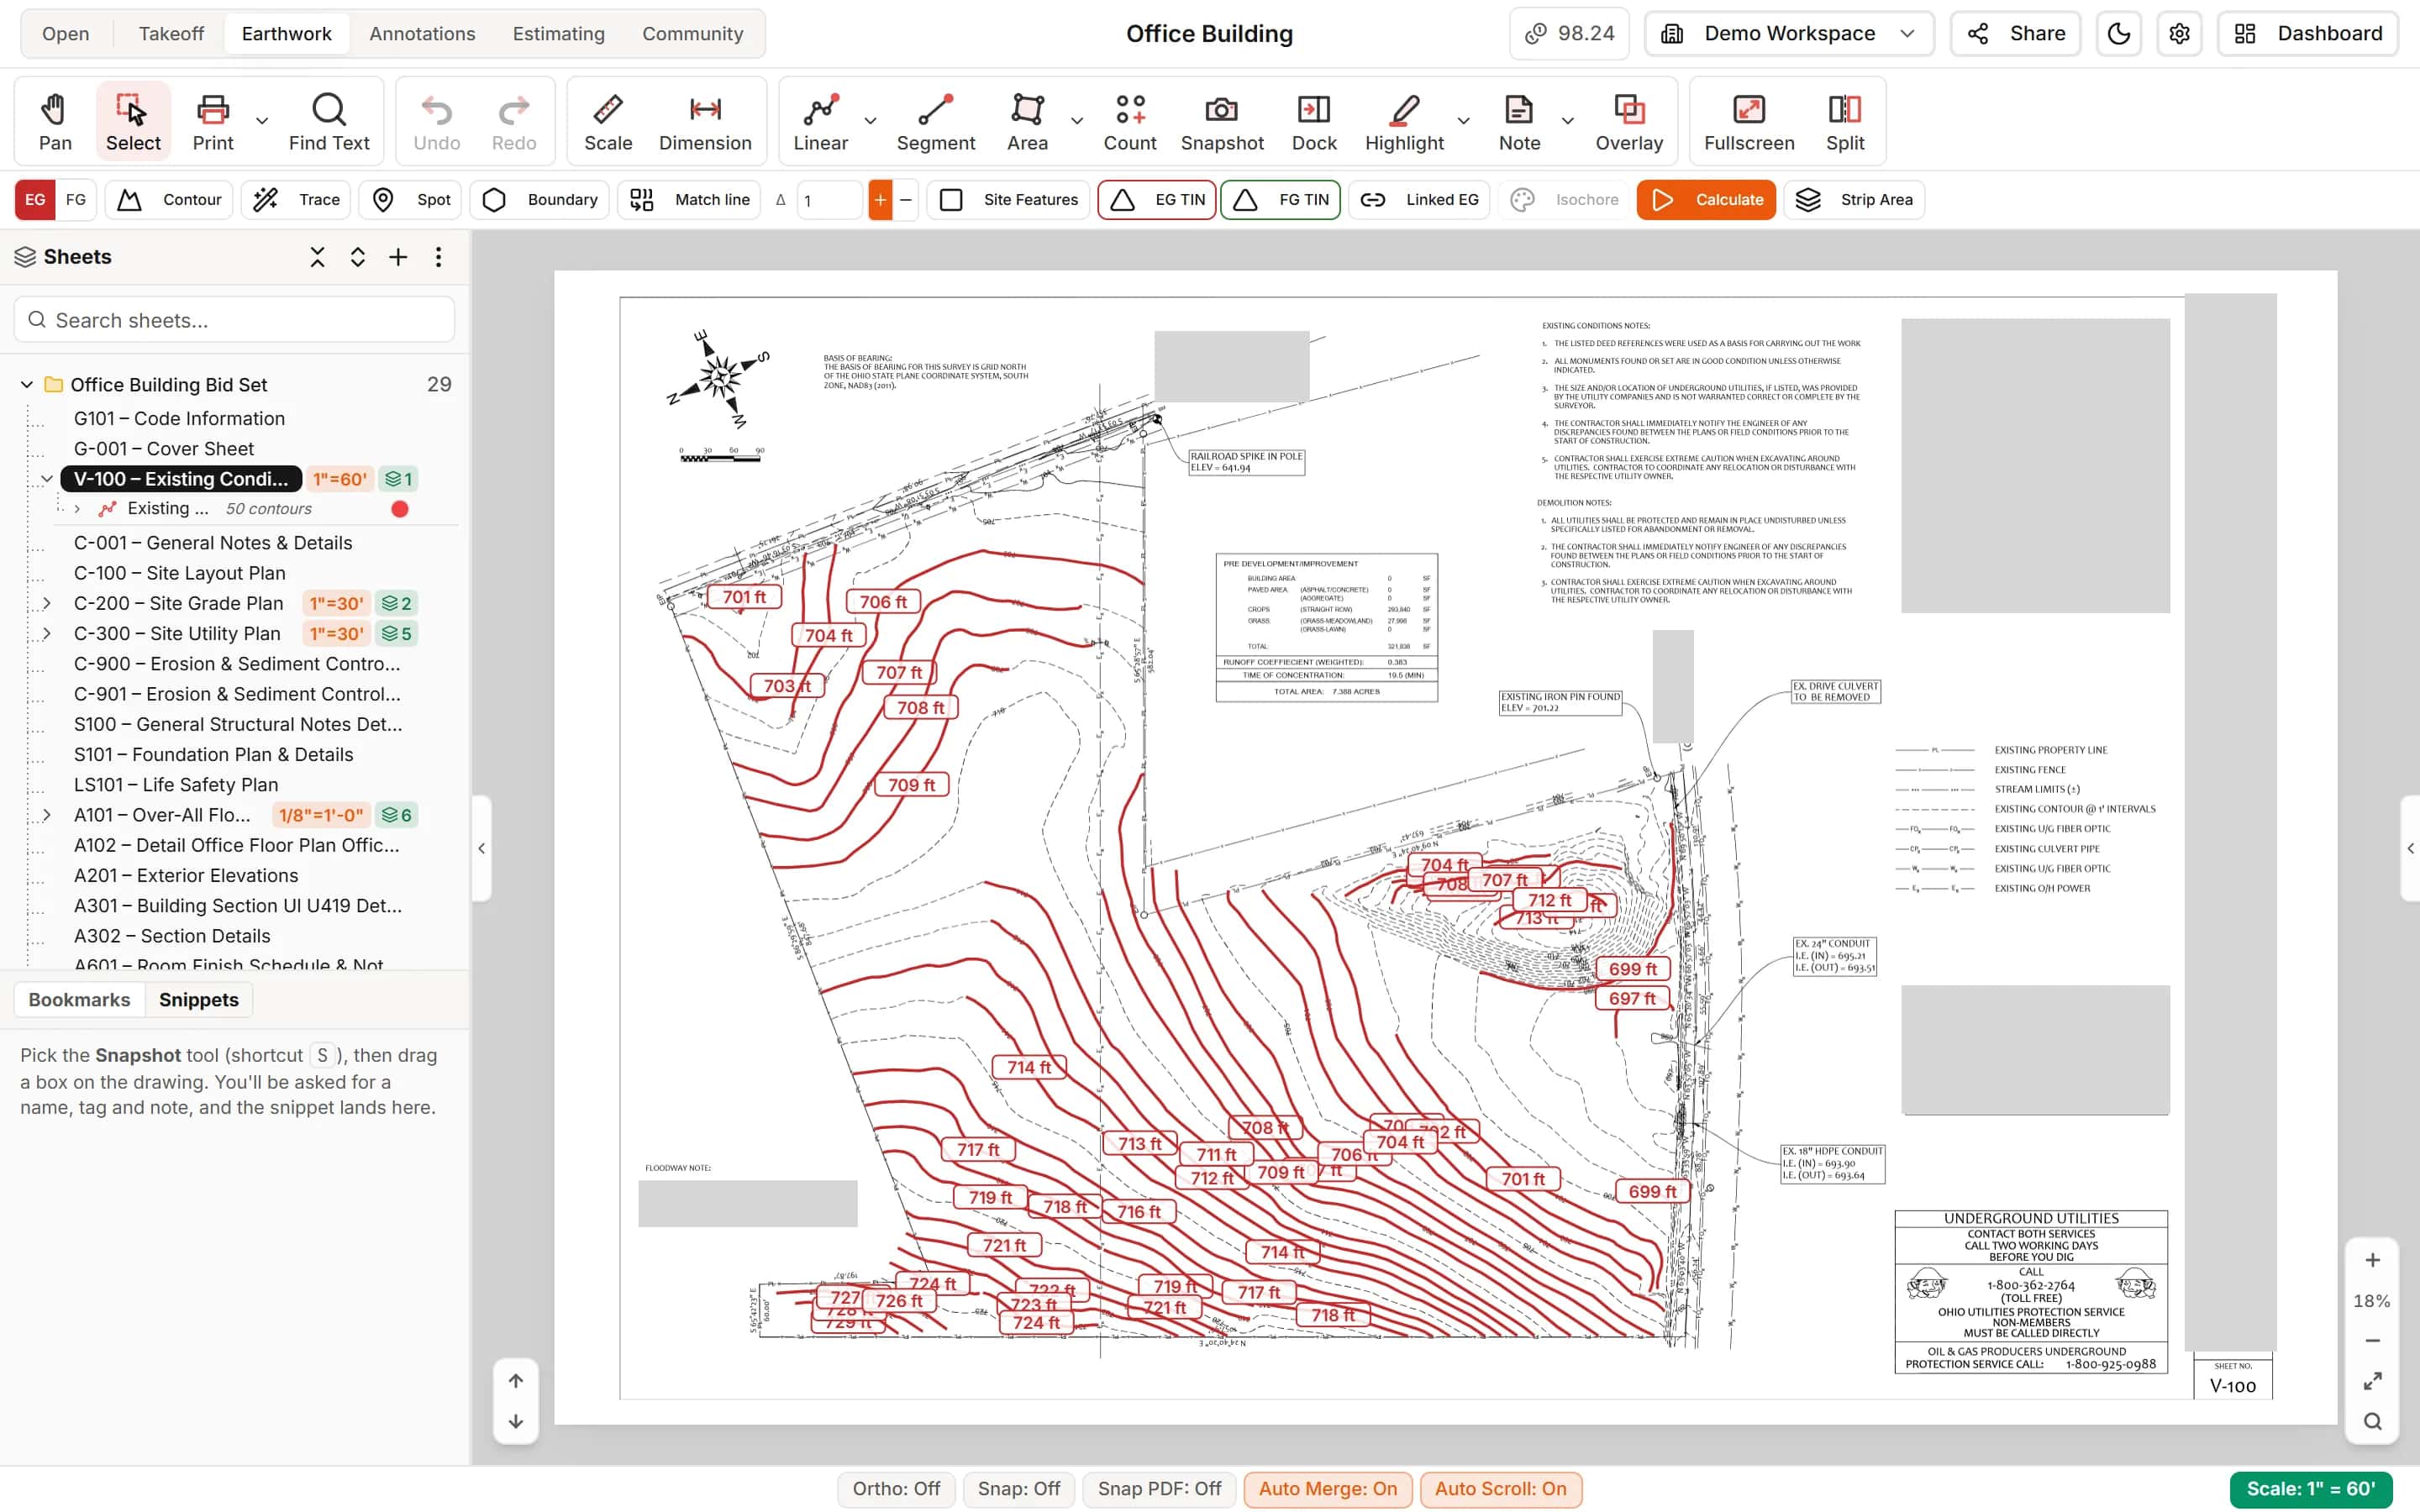Take a Snapshot with camera tool
Image resolution: width=2420 pixels, height=1512 pixels.
tap(1222, 122)
